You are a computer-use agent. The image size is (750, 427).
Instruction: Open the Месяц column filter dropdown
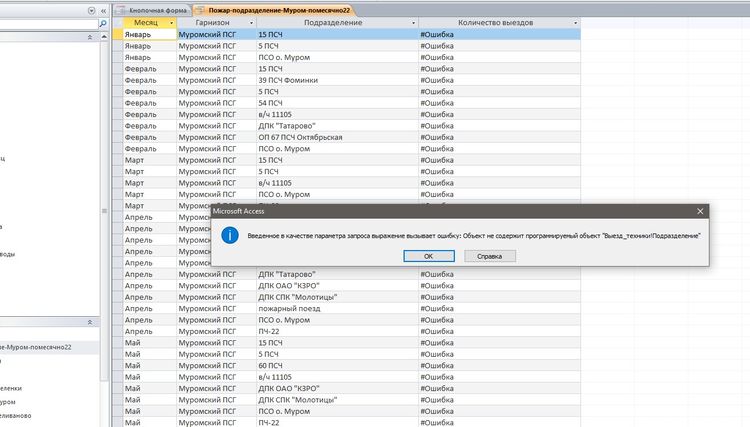tap(171, 22)
